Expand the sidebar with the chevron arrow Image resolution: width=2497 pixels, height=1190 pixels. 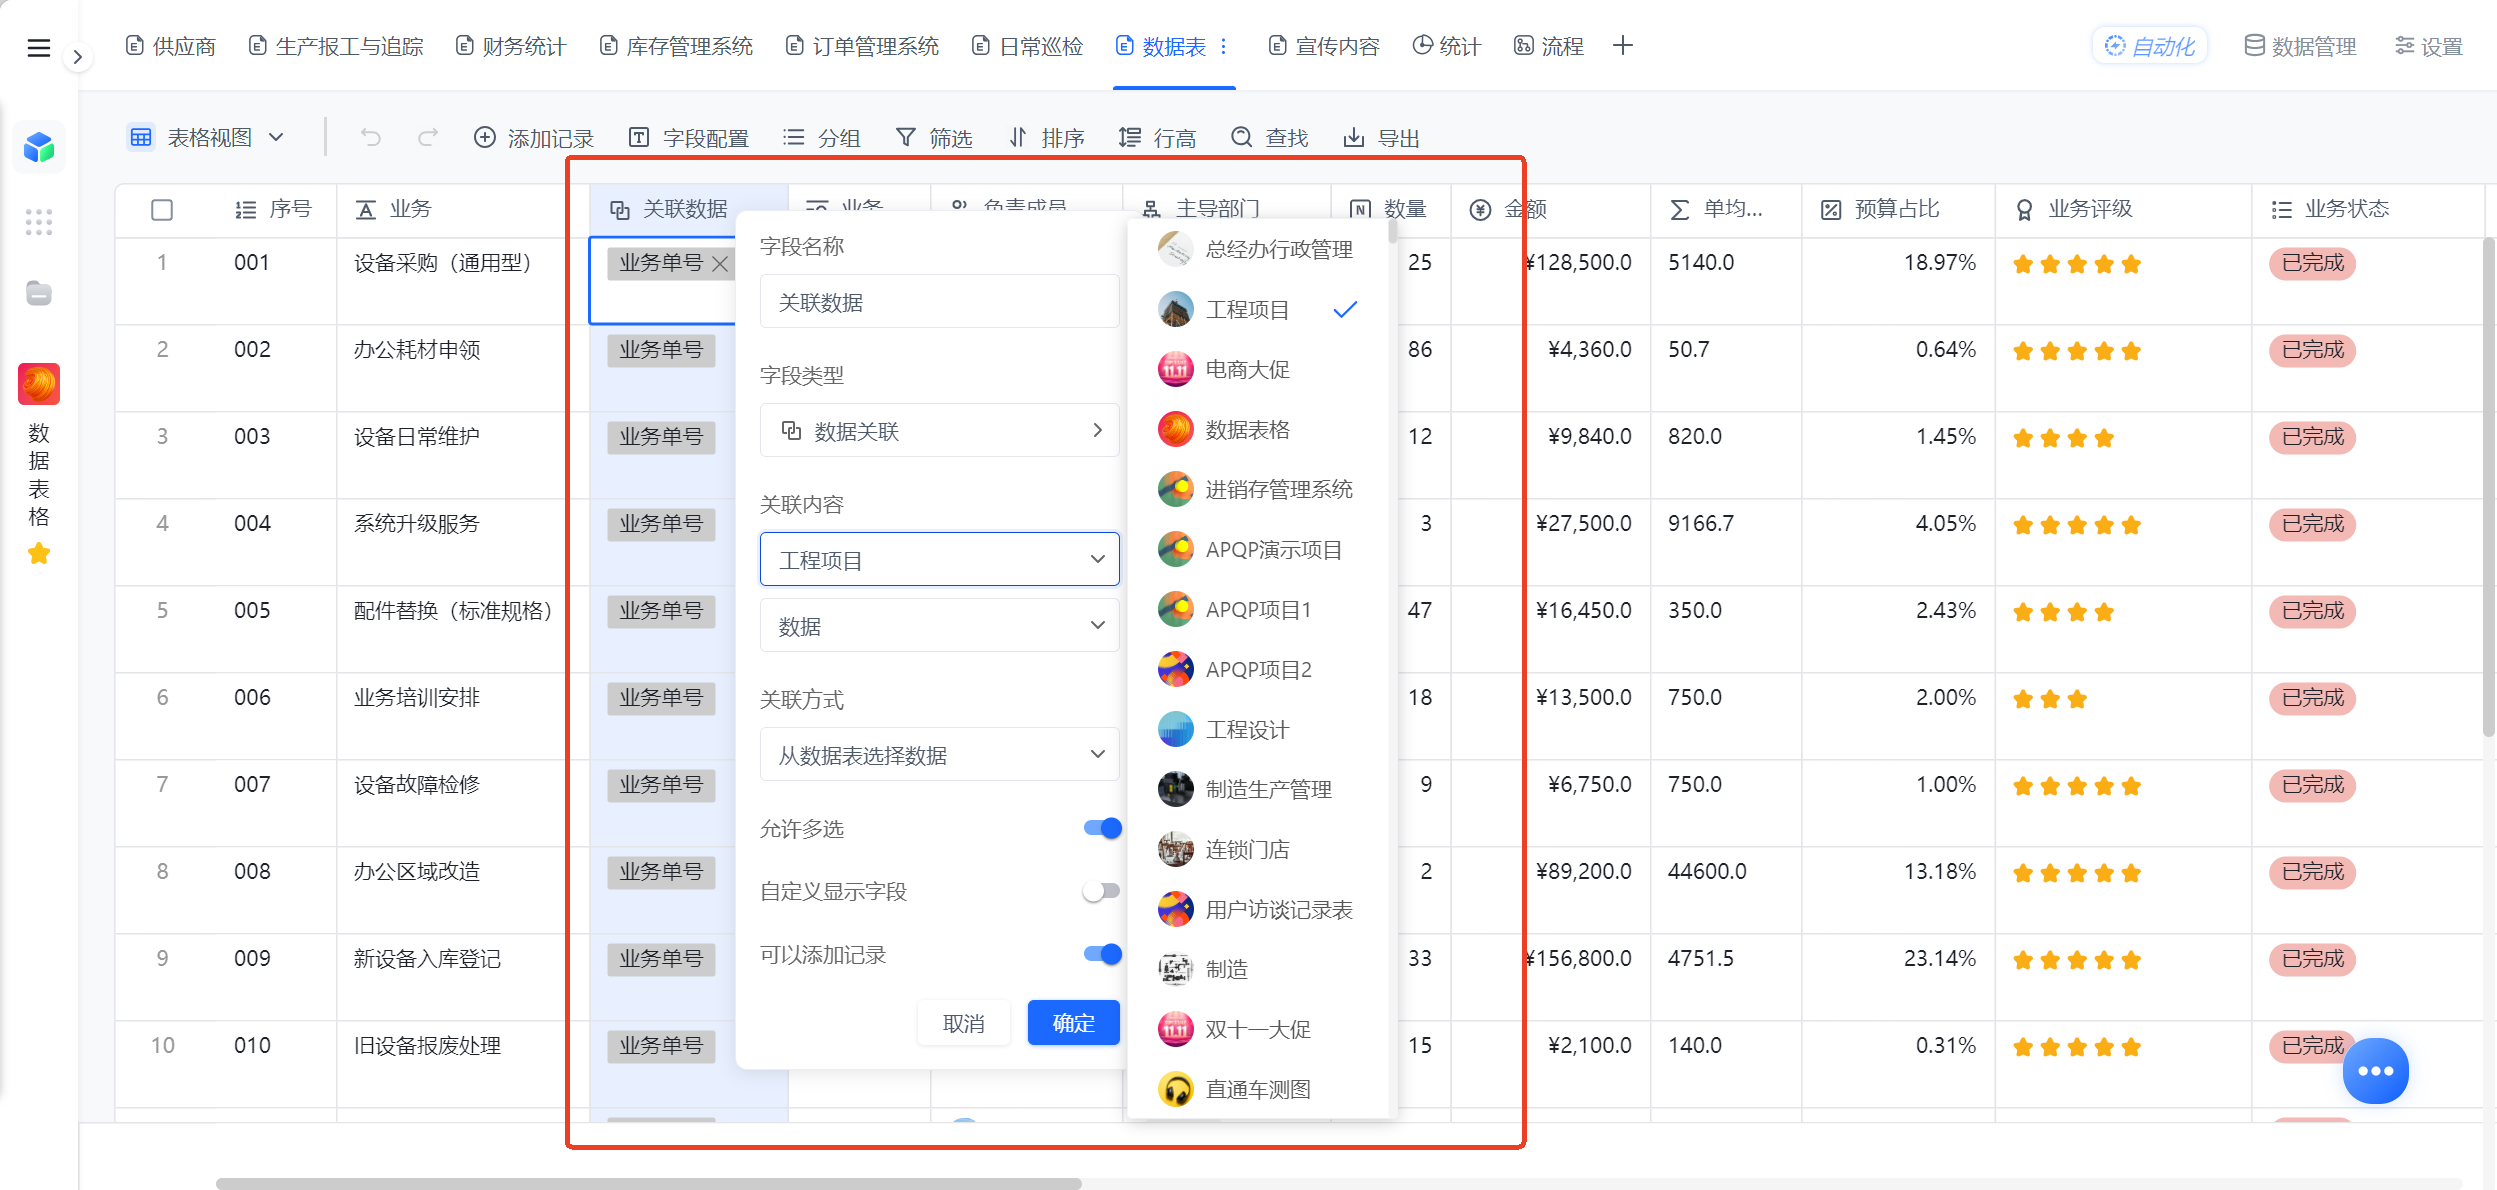(x=77, y=57)
